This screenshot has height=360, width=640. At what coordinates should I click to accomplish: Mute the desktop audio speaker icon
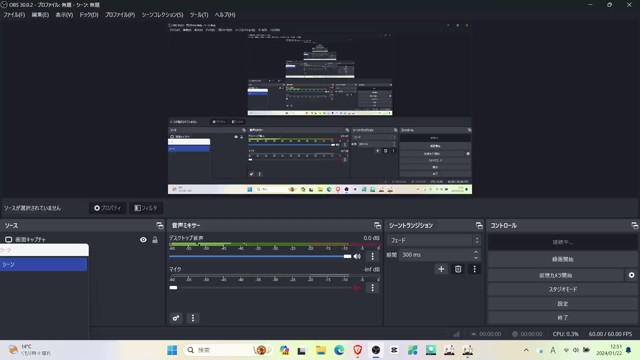[357, 256]
